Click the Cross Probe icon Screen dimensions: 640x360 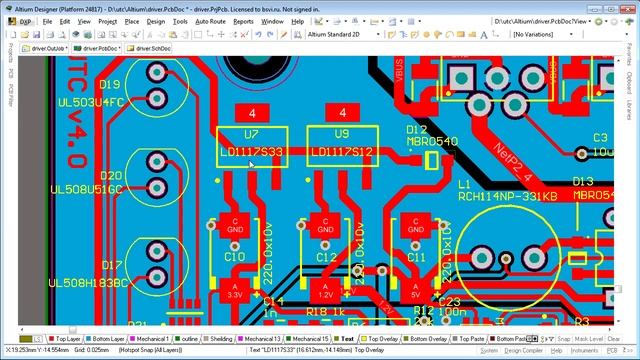tap(283, 35)
